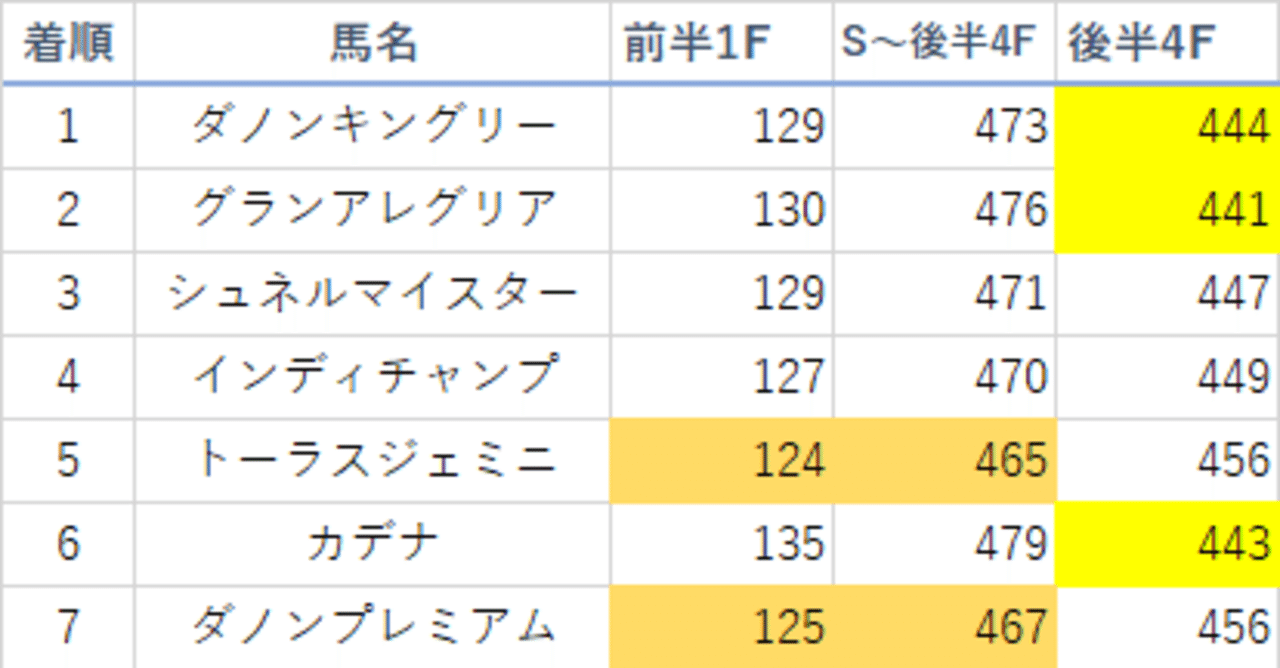Click the 後半4F column header
1280x668 pixels.
click(1167, 44)
